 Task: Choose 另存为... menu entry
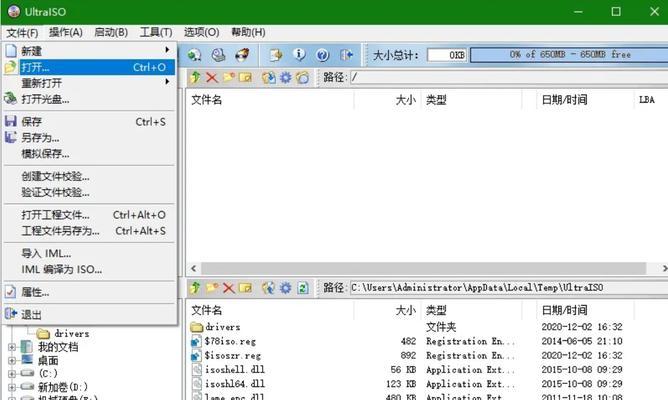[x=89, y=138]
